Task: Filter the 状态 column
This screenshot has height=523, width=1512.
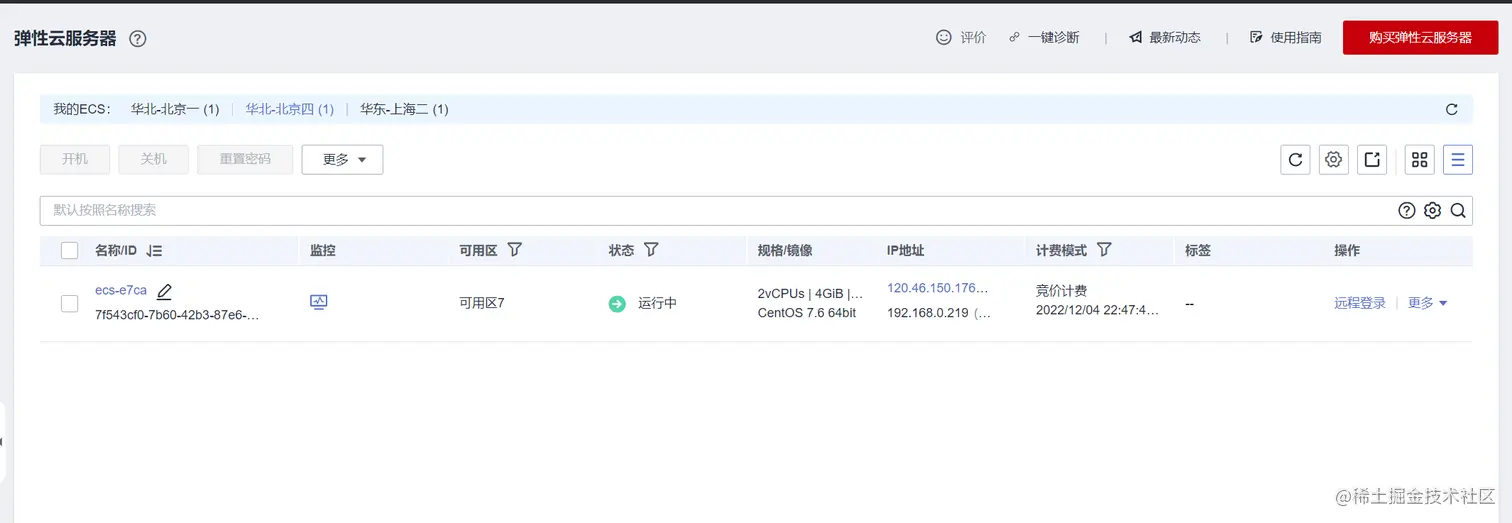Action: coord(651,250)
